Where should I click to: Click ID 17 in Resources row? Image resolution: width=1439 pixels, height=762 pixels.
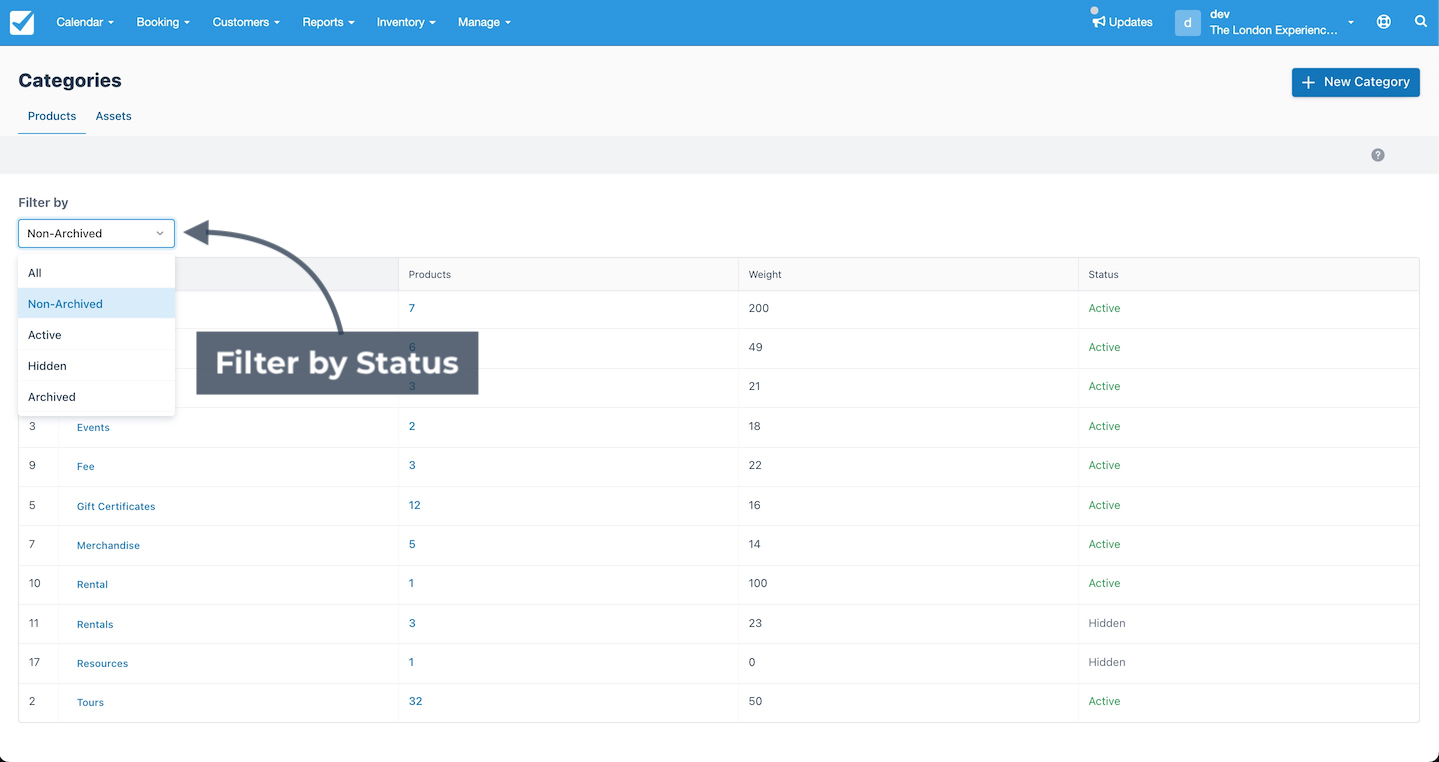pyautogui.click(x=34, y=662)
